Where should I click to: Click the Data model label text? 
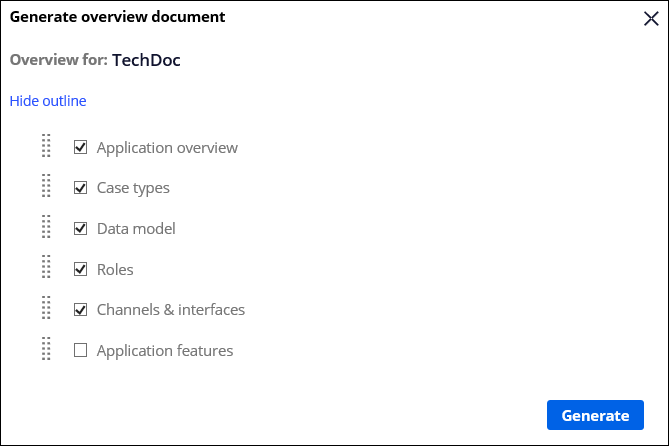click(136, 229)
